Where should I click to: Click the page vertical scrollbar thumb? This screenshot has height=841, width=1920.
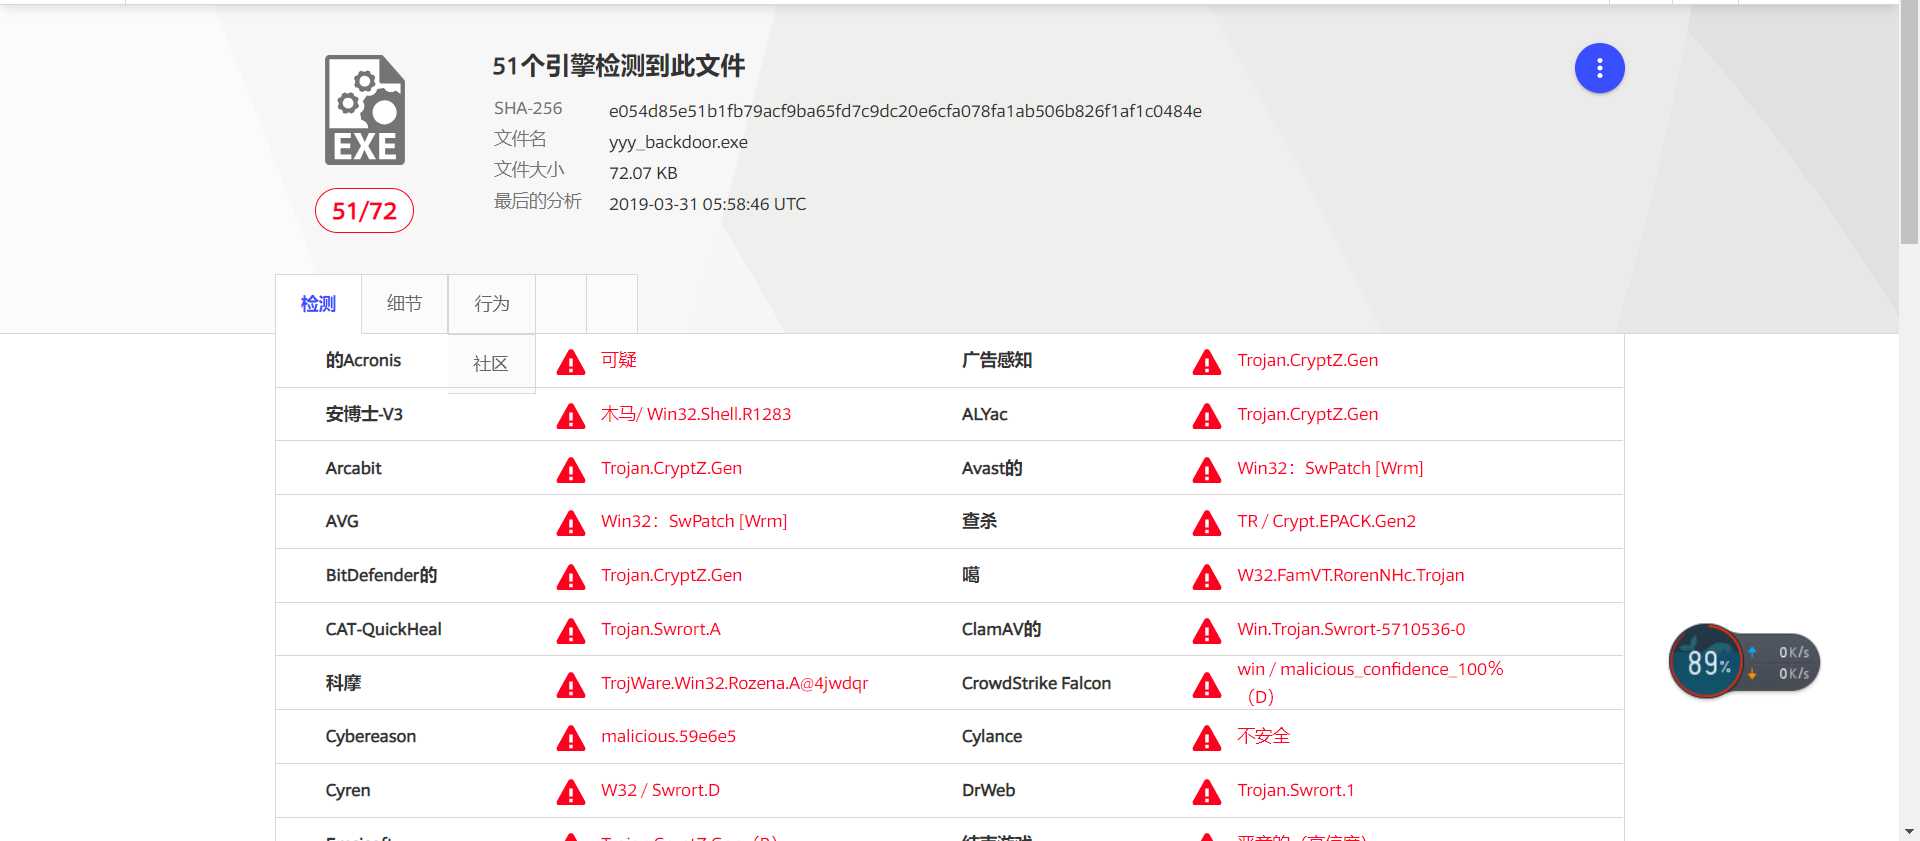pyautogui.click(x=1909, y=124)
